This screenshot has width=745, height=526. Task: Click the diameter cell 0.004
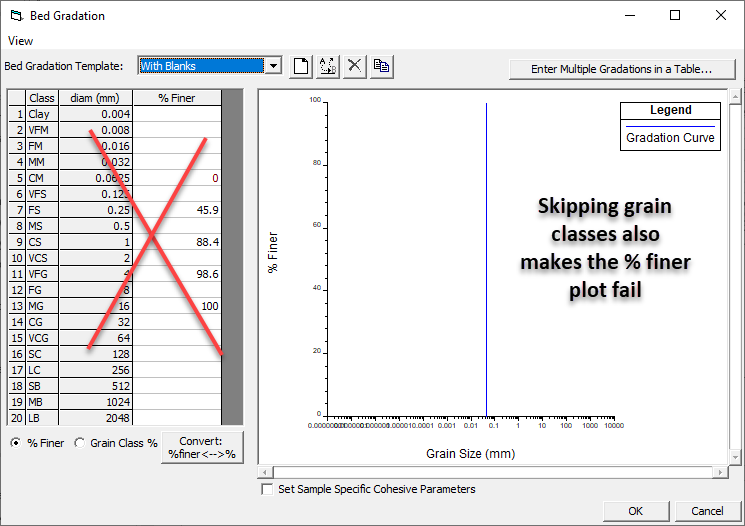coord(95,114)
